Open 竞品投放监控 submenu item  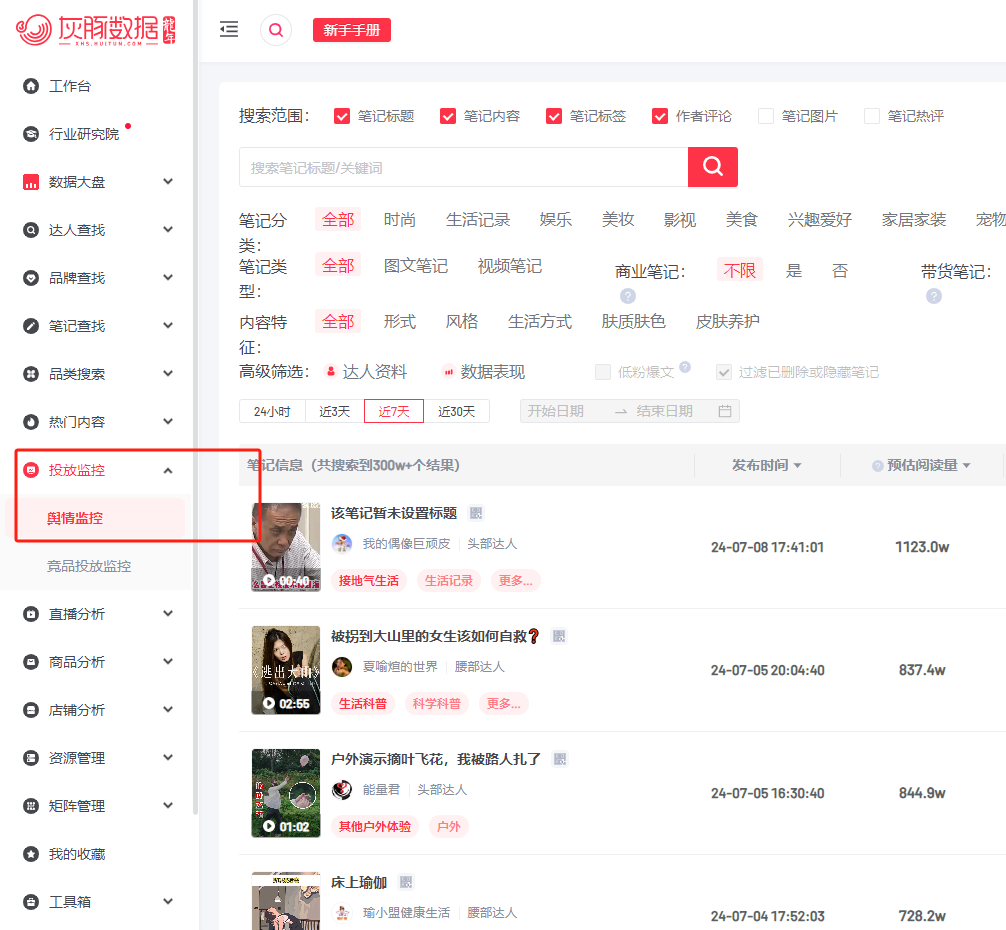pyautogui.click(x=89, y=566)
